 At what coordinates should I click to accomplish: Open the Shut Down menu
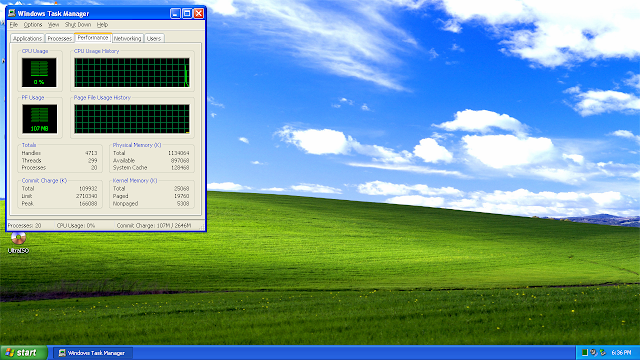(78, 25)
